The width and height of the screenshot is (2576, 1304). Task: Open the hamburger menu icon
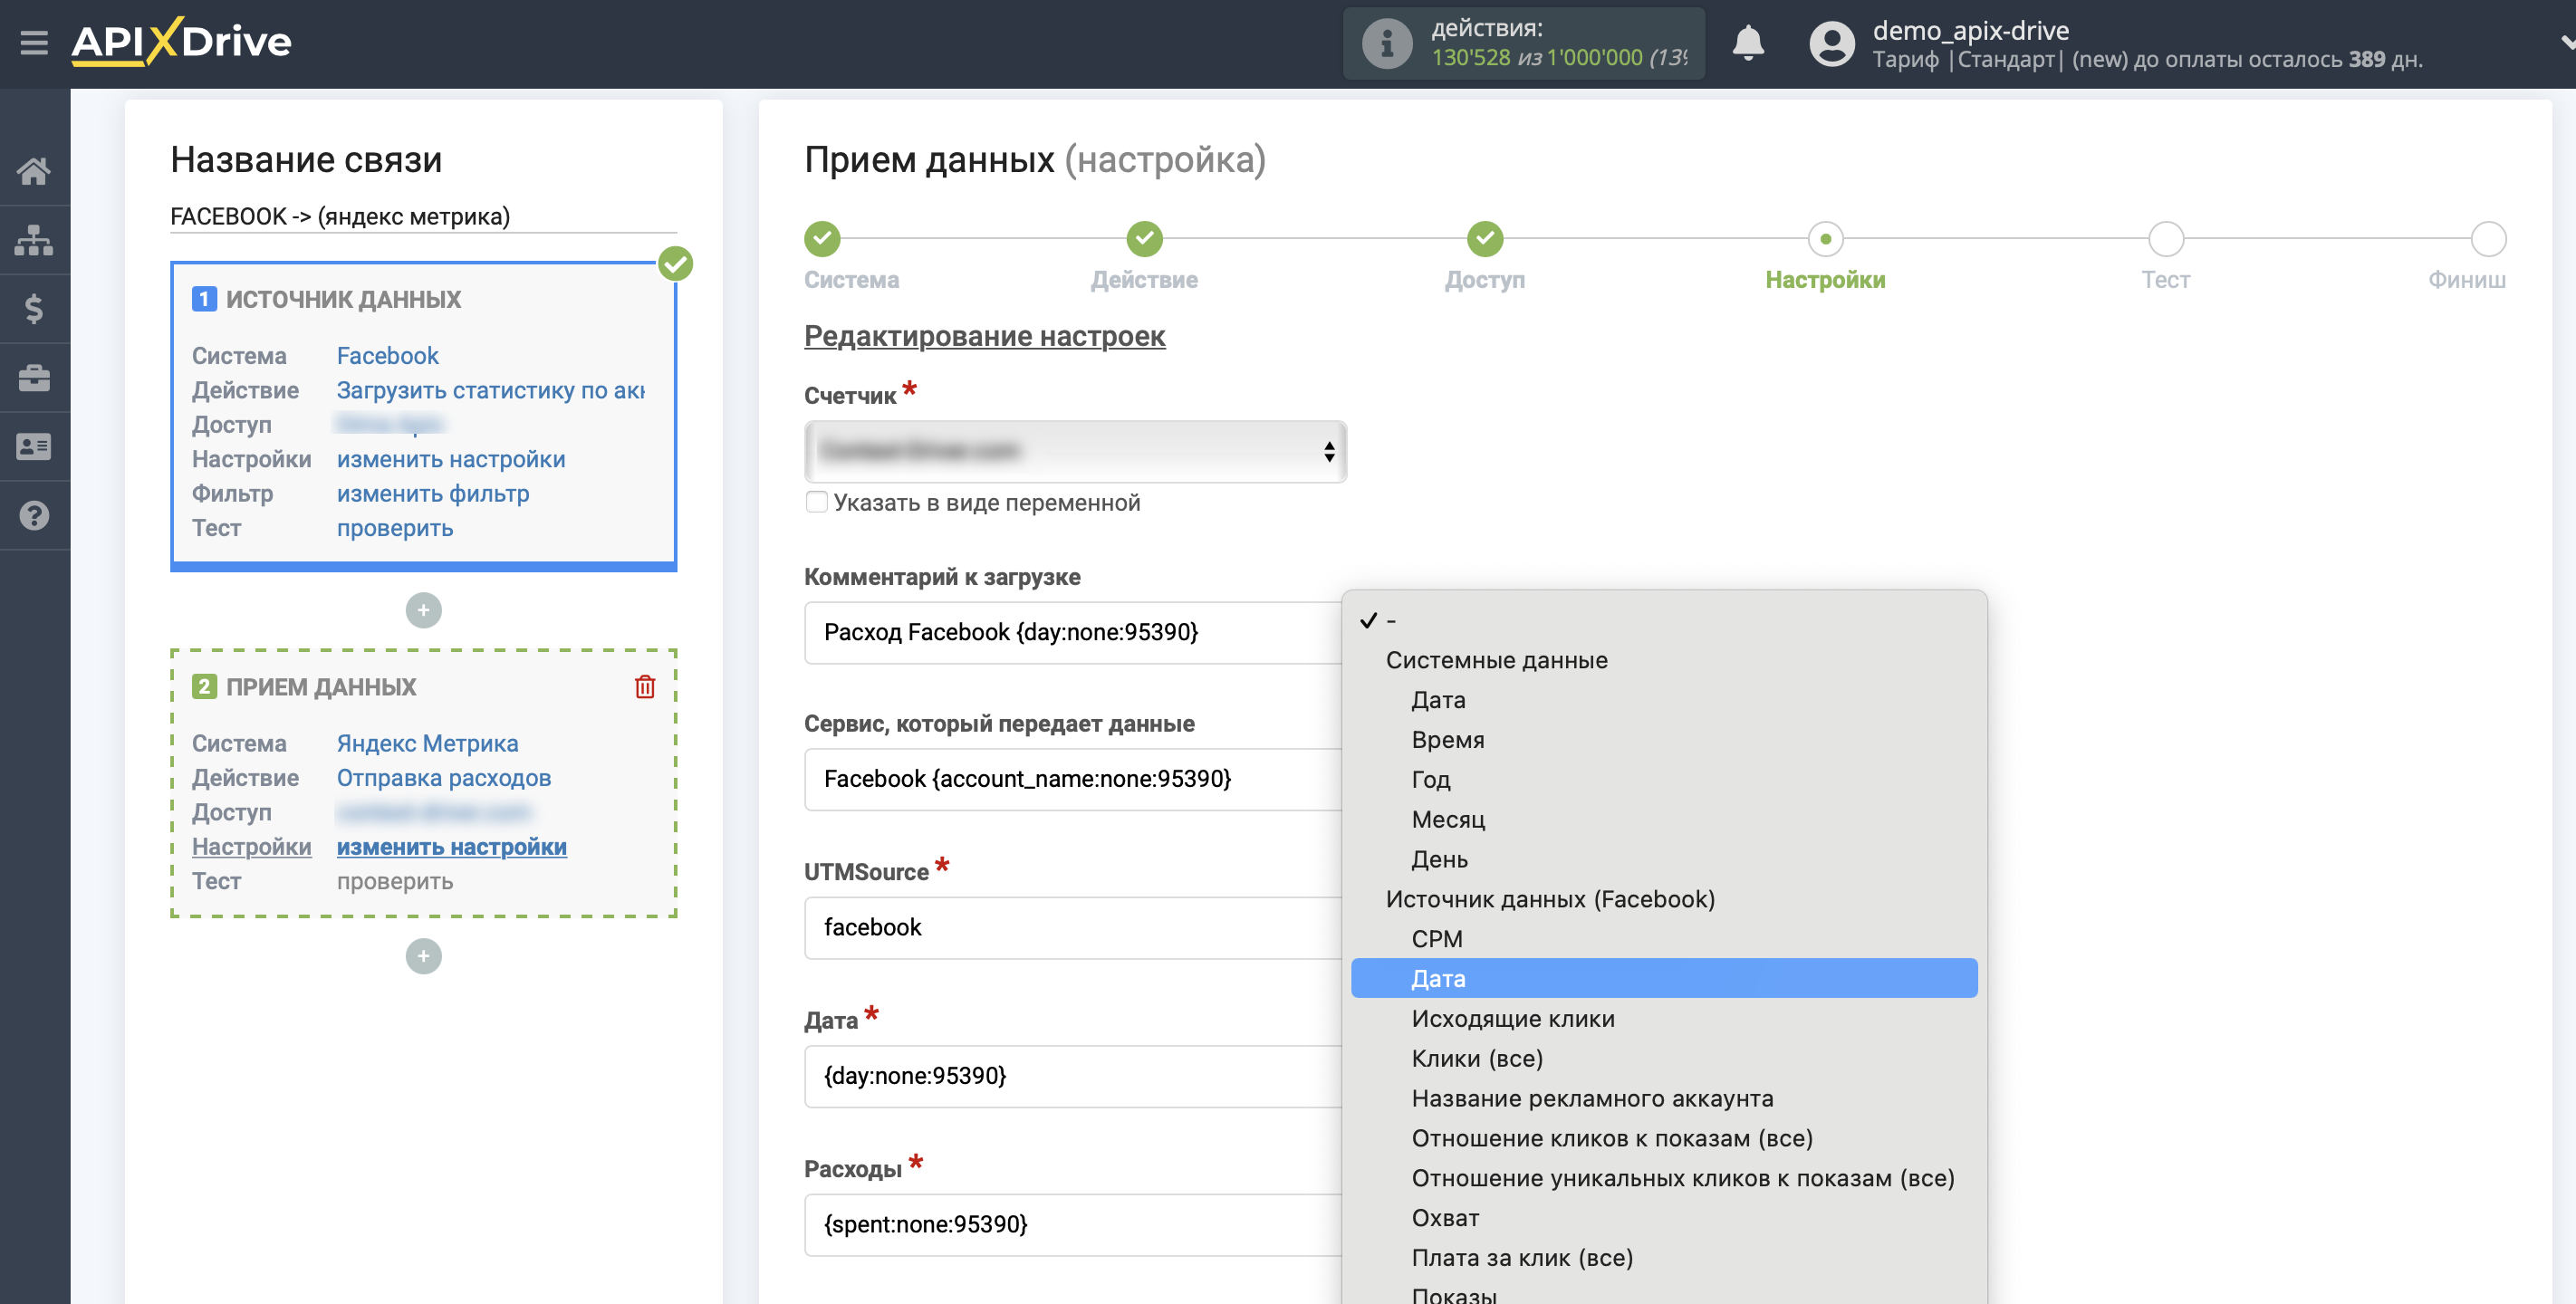[x=34, y=42]
